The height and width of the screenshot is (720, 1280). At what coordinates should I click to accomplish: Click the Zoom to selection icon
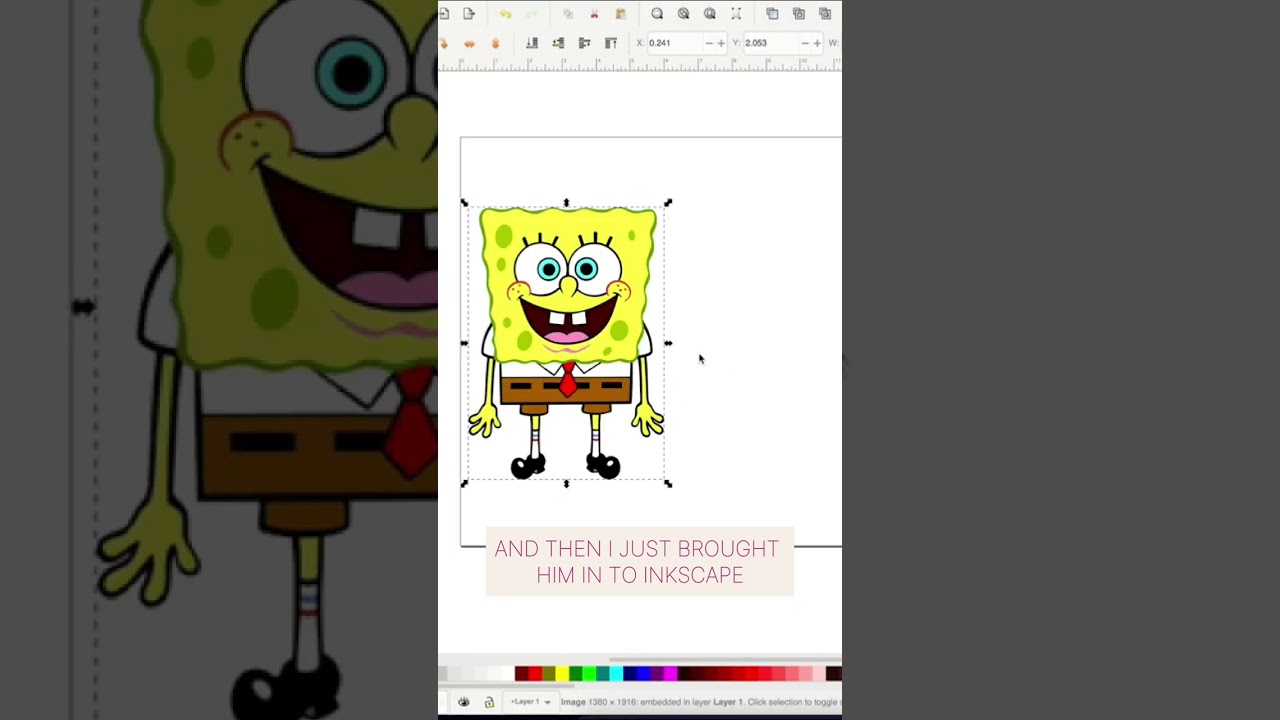pyautogui.click(x=657, y=14)
